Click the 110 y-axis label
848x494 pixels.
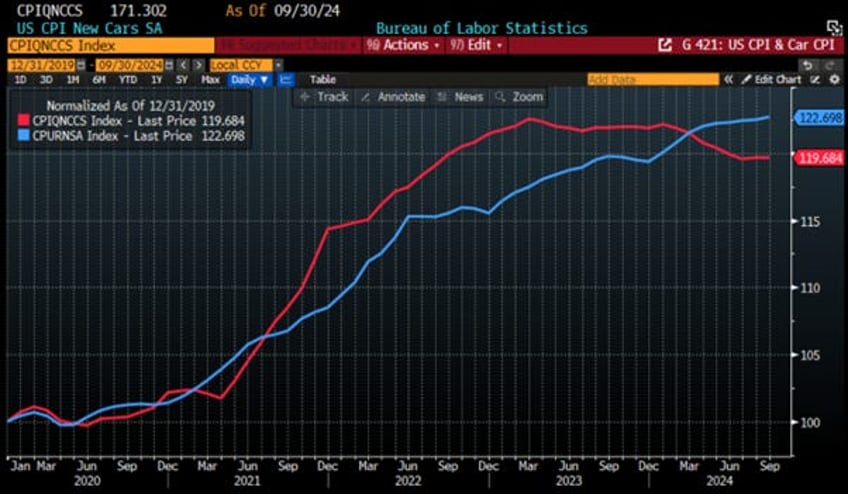click(x=809, y=288)
